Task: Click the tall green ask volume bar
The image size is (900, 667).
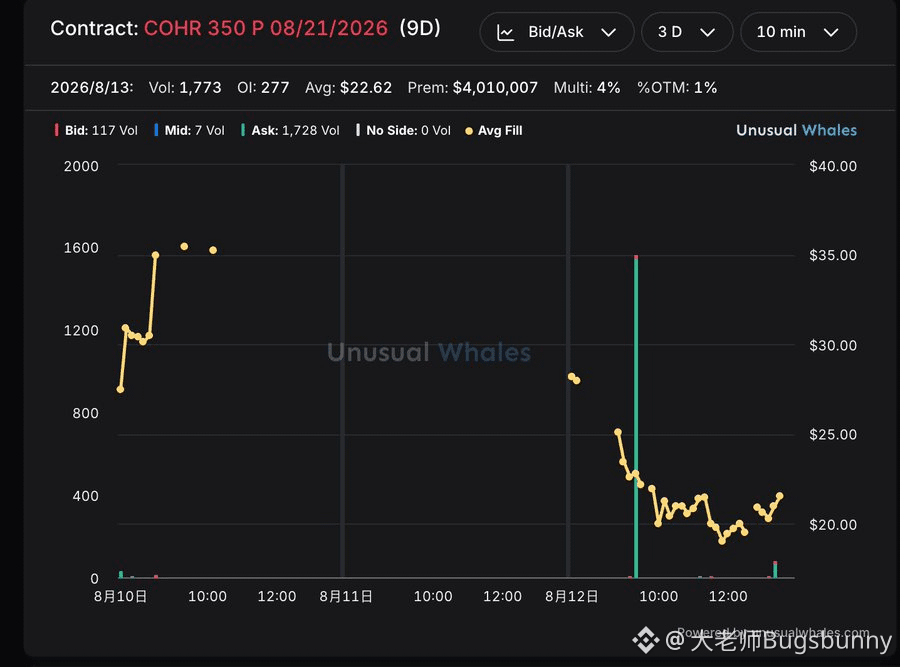Action: click(x=636, y=416)
